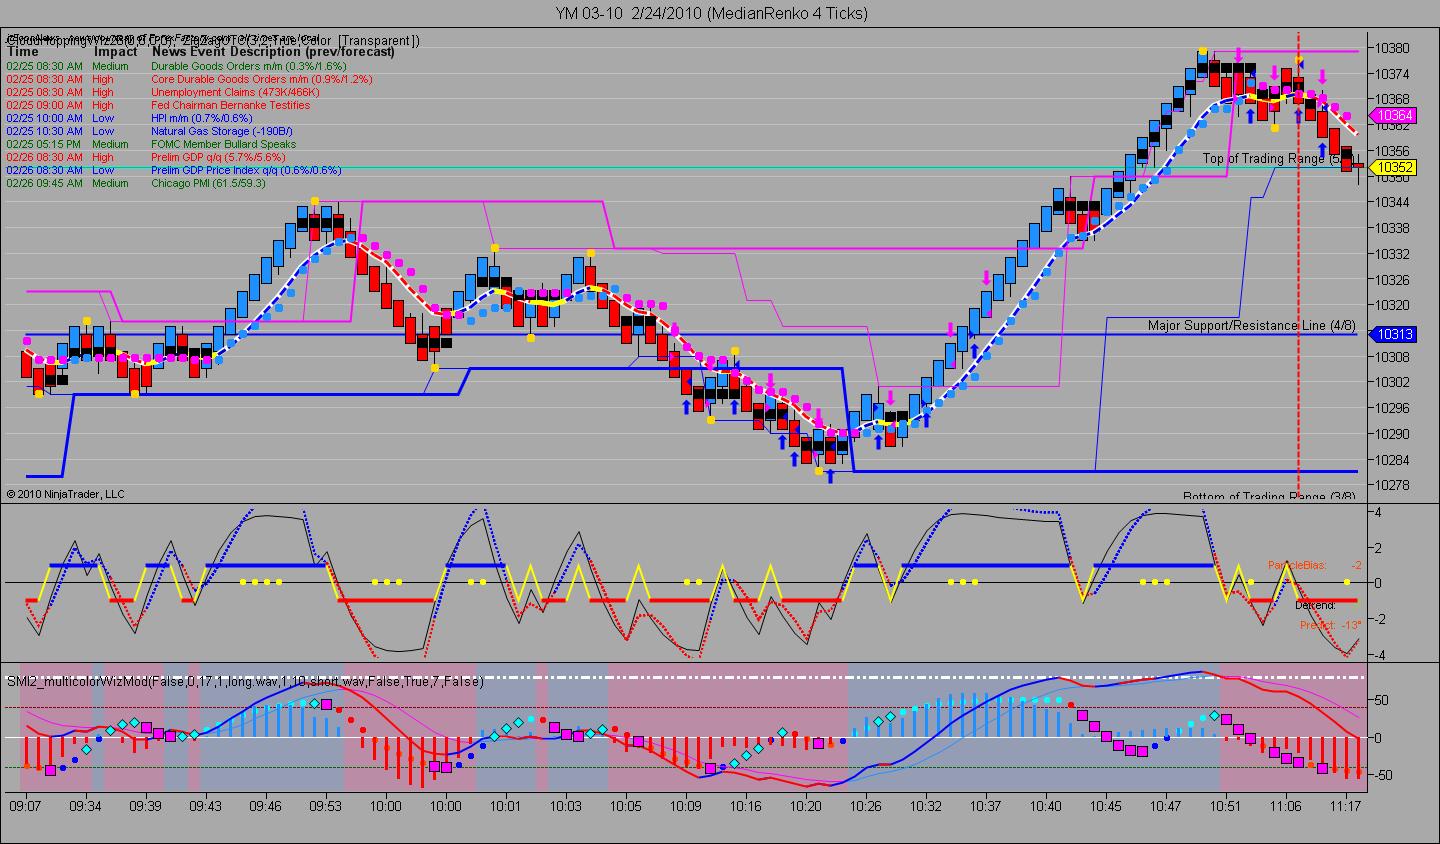Image resolution: width=1440 pixels, height=844 pixels.
Task: Click the News Event Description column header
Action: [273, 51]
